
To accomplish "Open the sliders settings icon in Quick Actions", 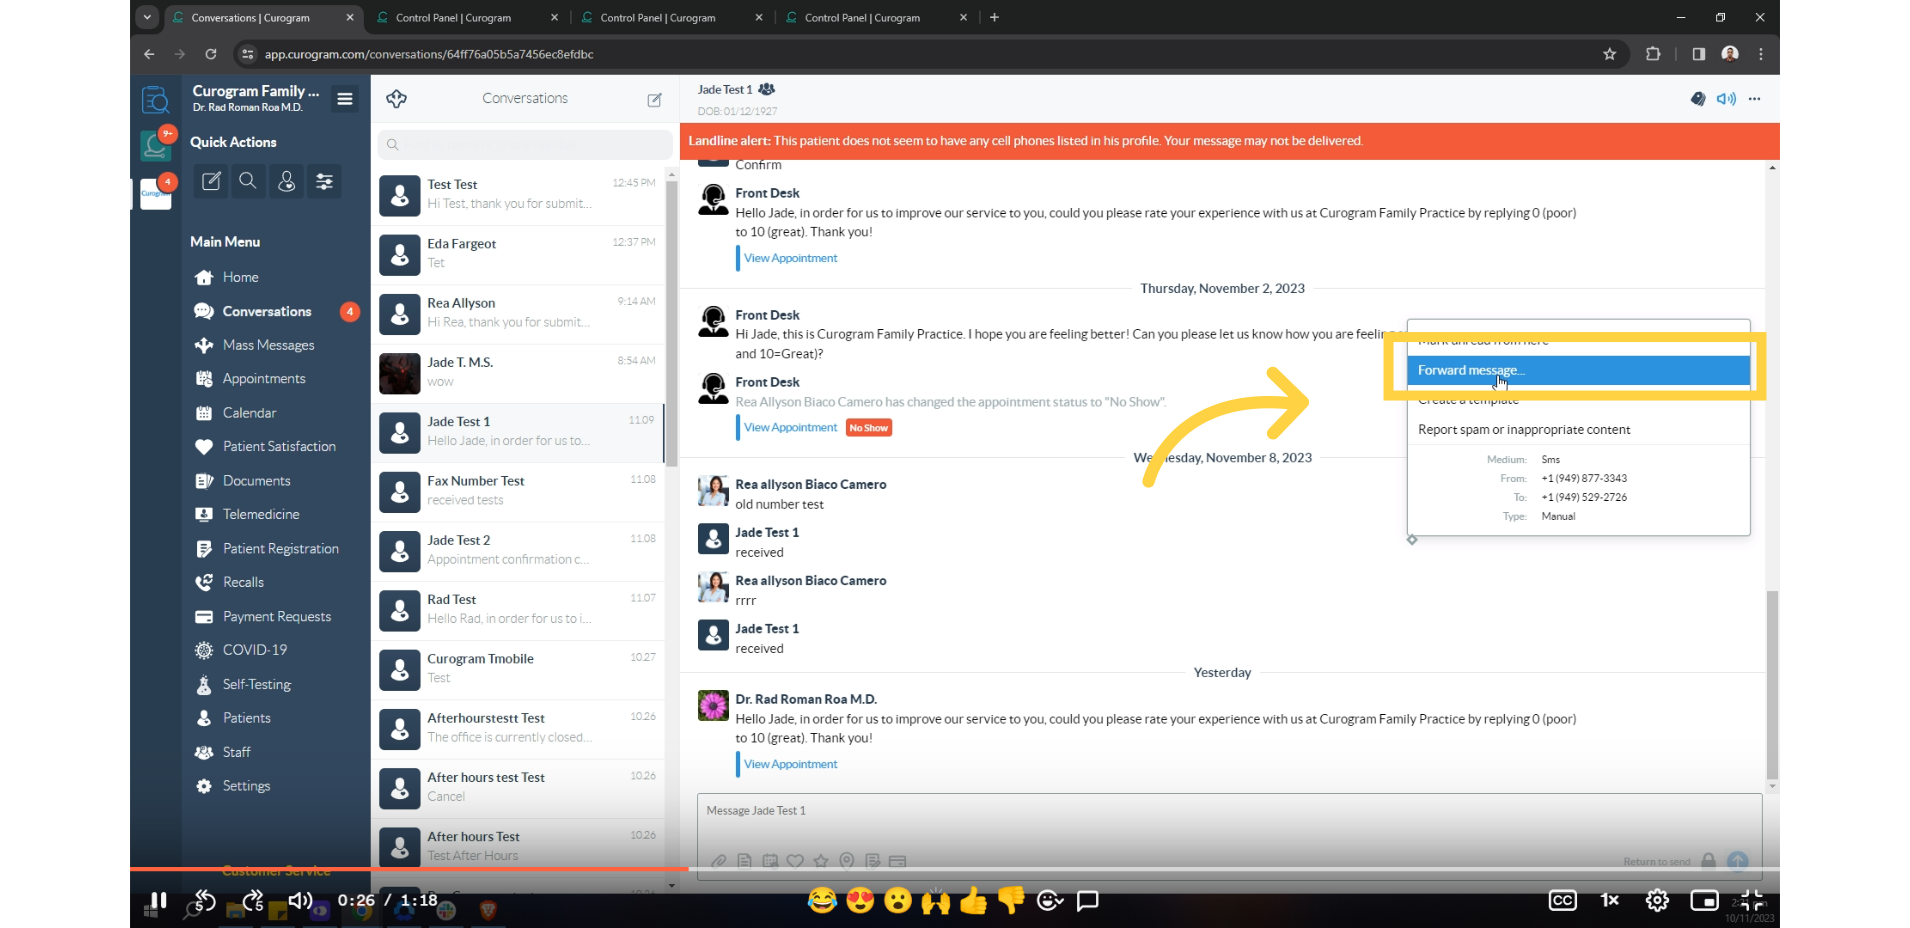I will 324,181.
